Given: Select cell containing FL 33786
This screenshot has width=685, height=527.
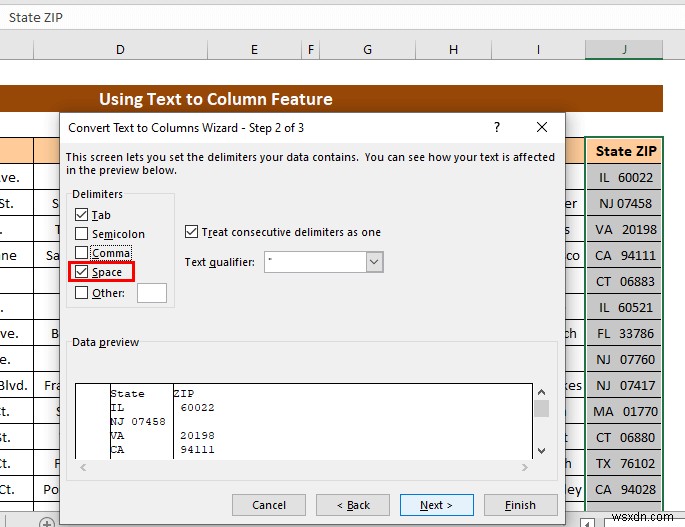Looking at the screenshot, I should pos(624,333).
